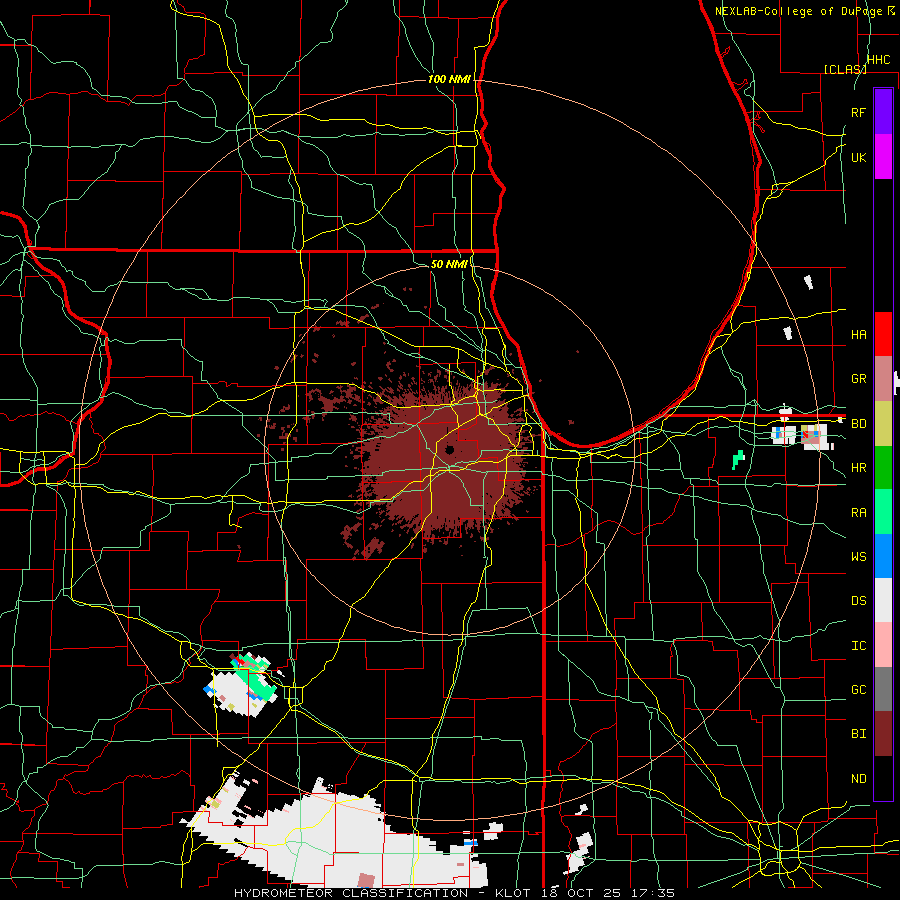
Task: Click the "ND" legend label
Action: 859,778
